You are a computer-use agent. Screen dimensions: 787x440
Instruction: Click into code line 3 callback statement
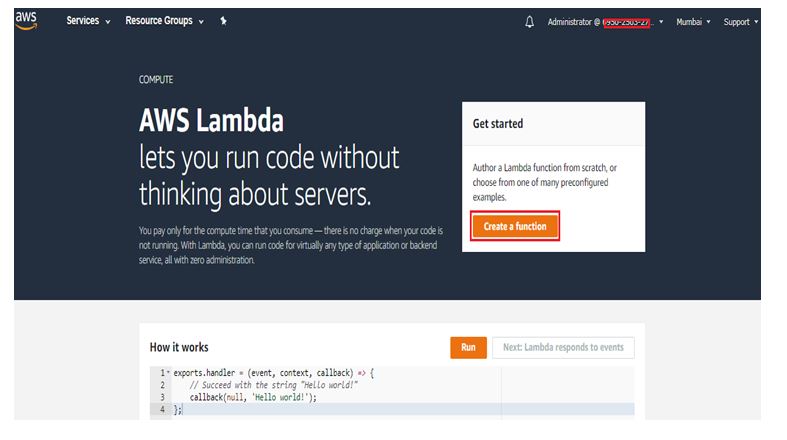(x=253, y=397)
